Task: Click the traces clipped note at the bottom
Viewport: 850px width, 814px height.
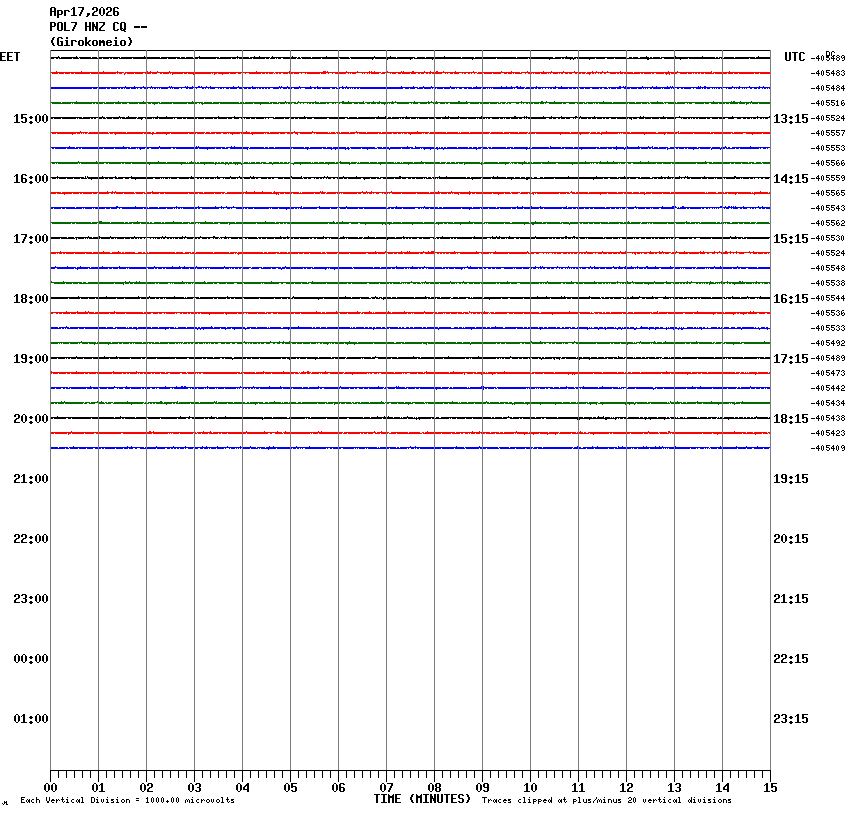Action: pyautogui.click(x=606, y=800)
